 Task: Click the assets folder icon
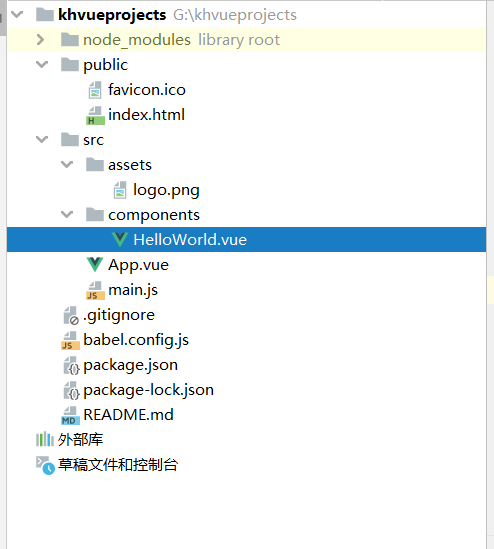click(95, 165)
